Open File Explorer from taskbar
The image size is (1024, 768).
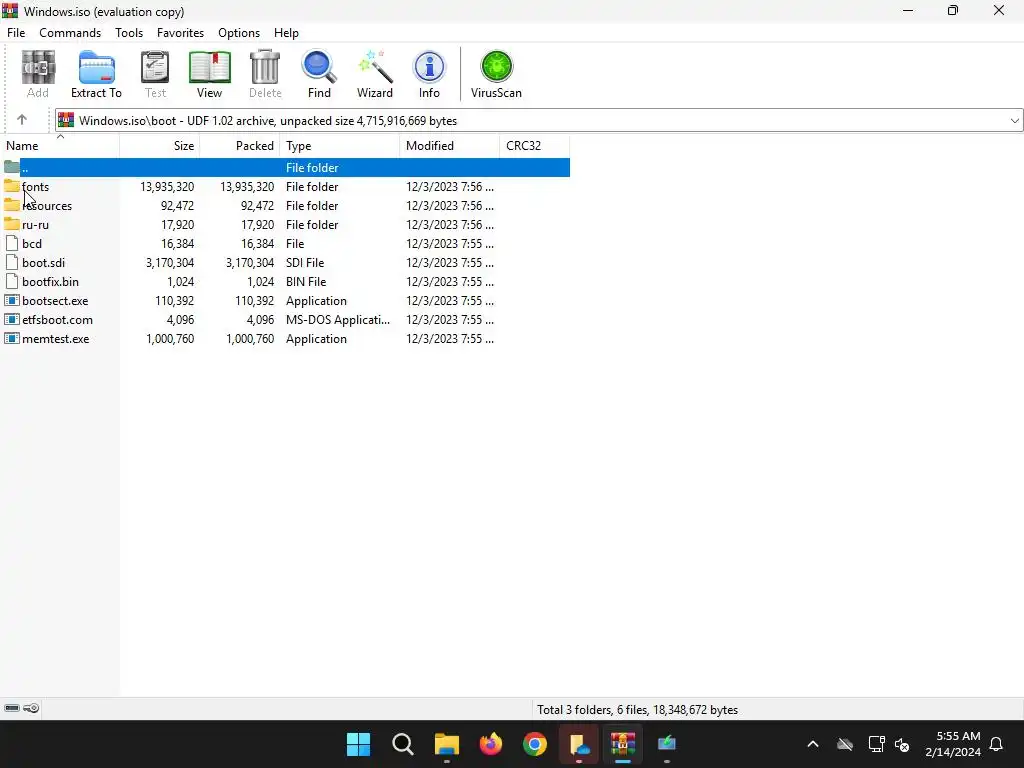point(447,744)
